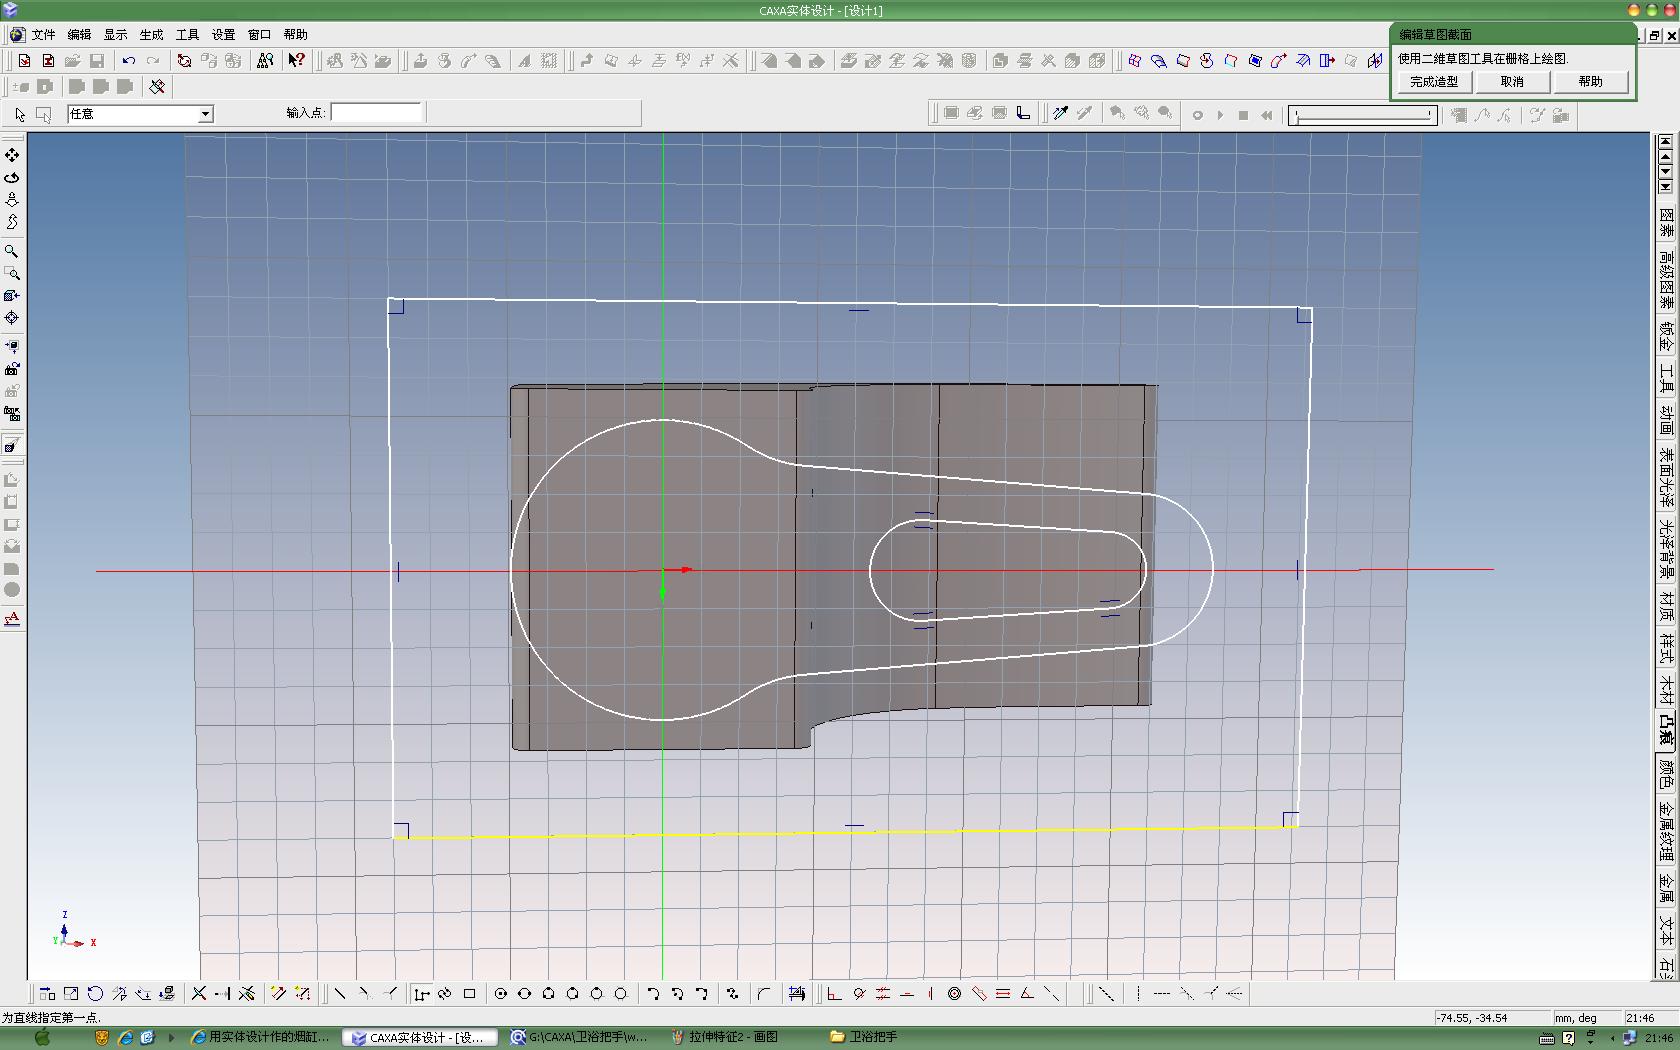Toggle the box selection mode button

click(43, 114)
